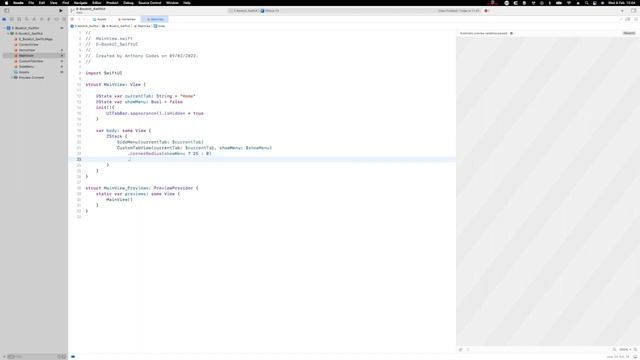Open the Apple menu

pyautogui.click(x=6, y=3)
